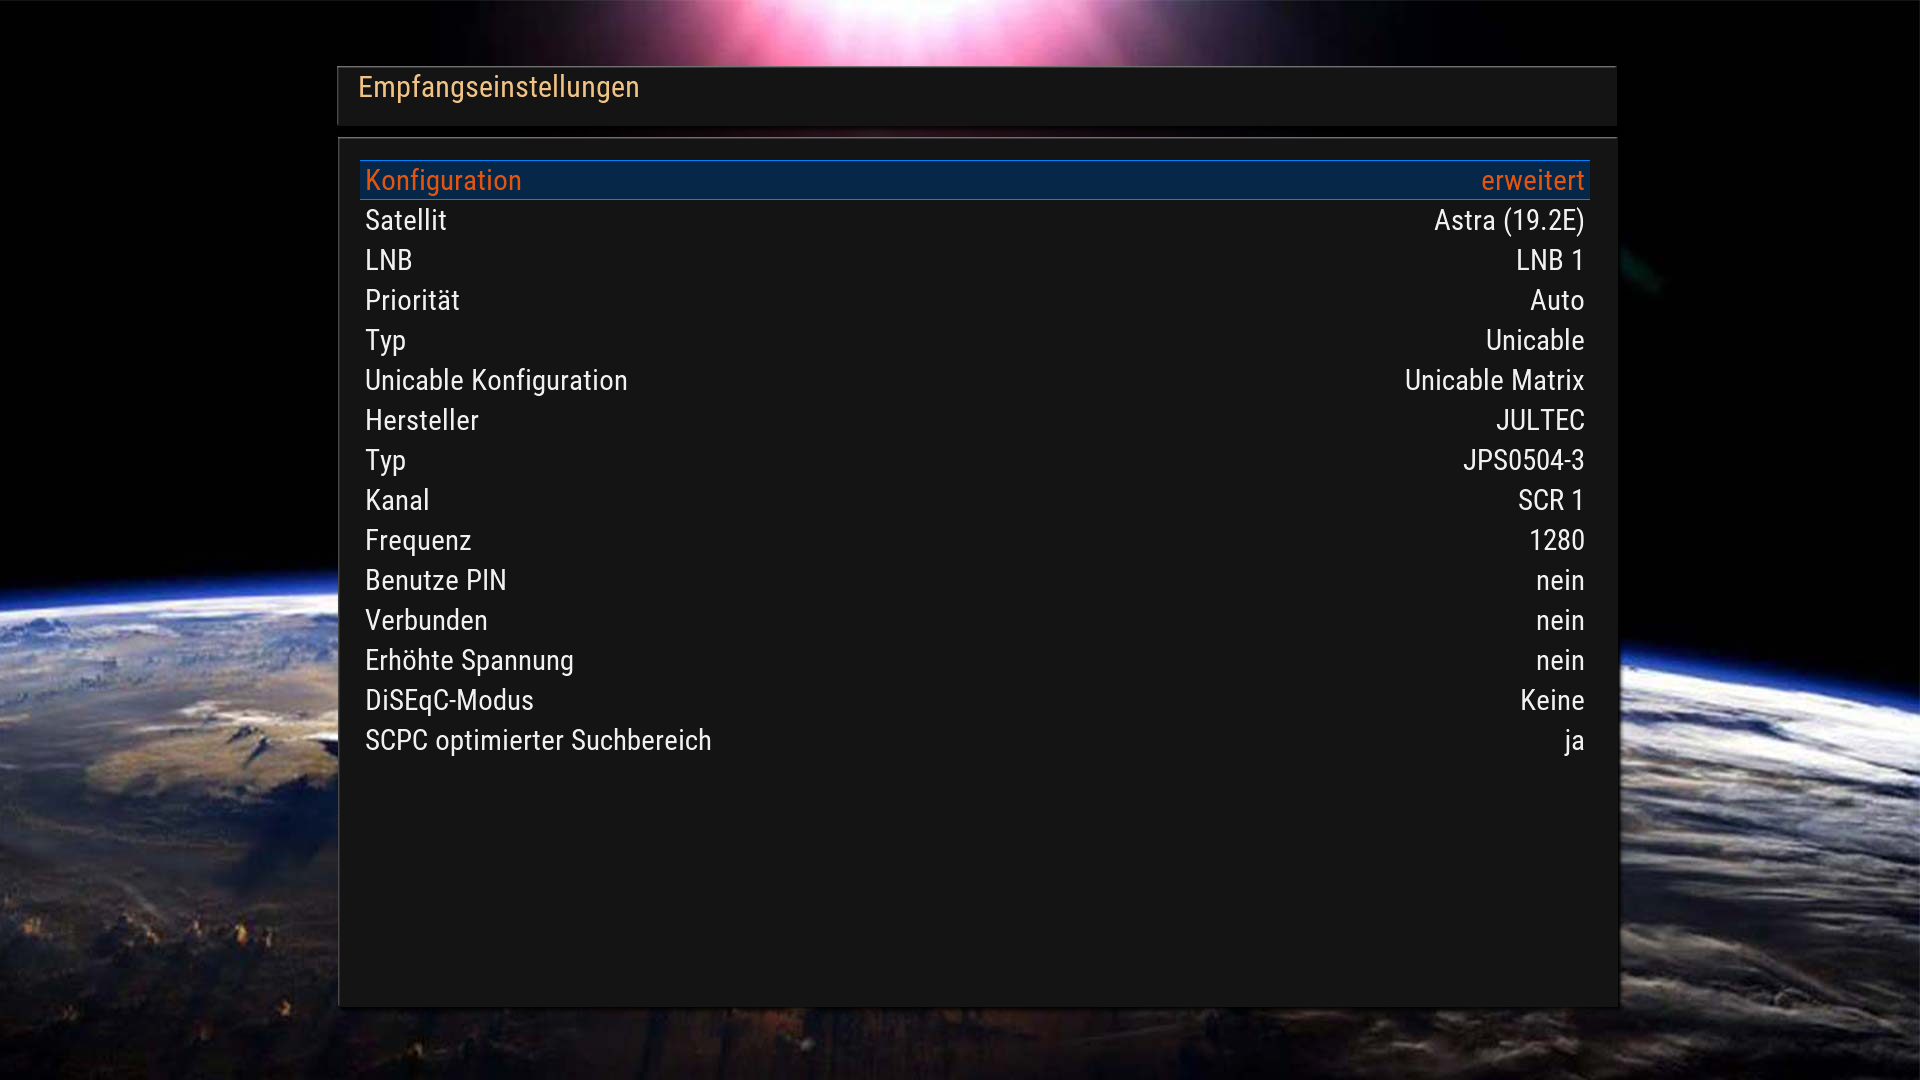
Task: Change Priorität value Auto
Action: pyautogui.click(x=1556, y=301)
